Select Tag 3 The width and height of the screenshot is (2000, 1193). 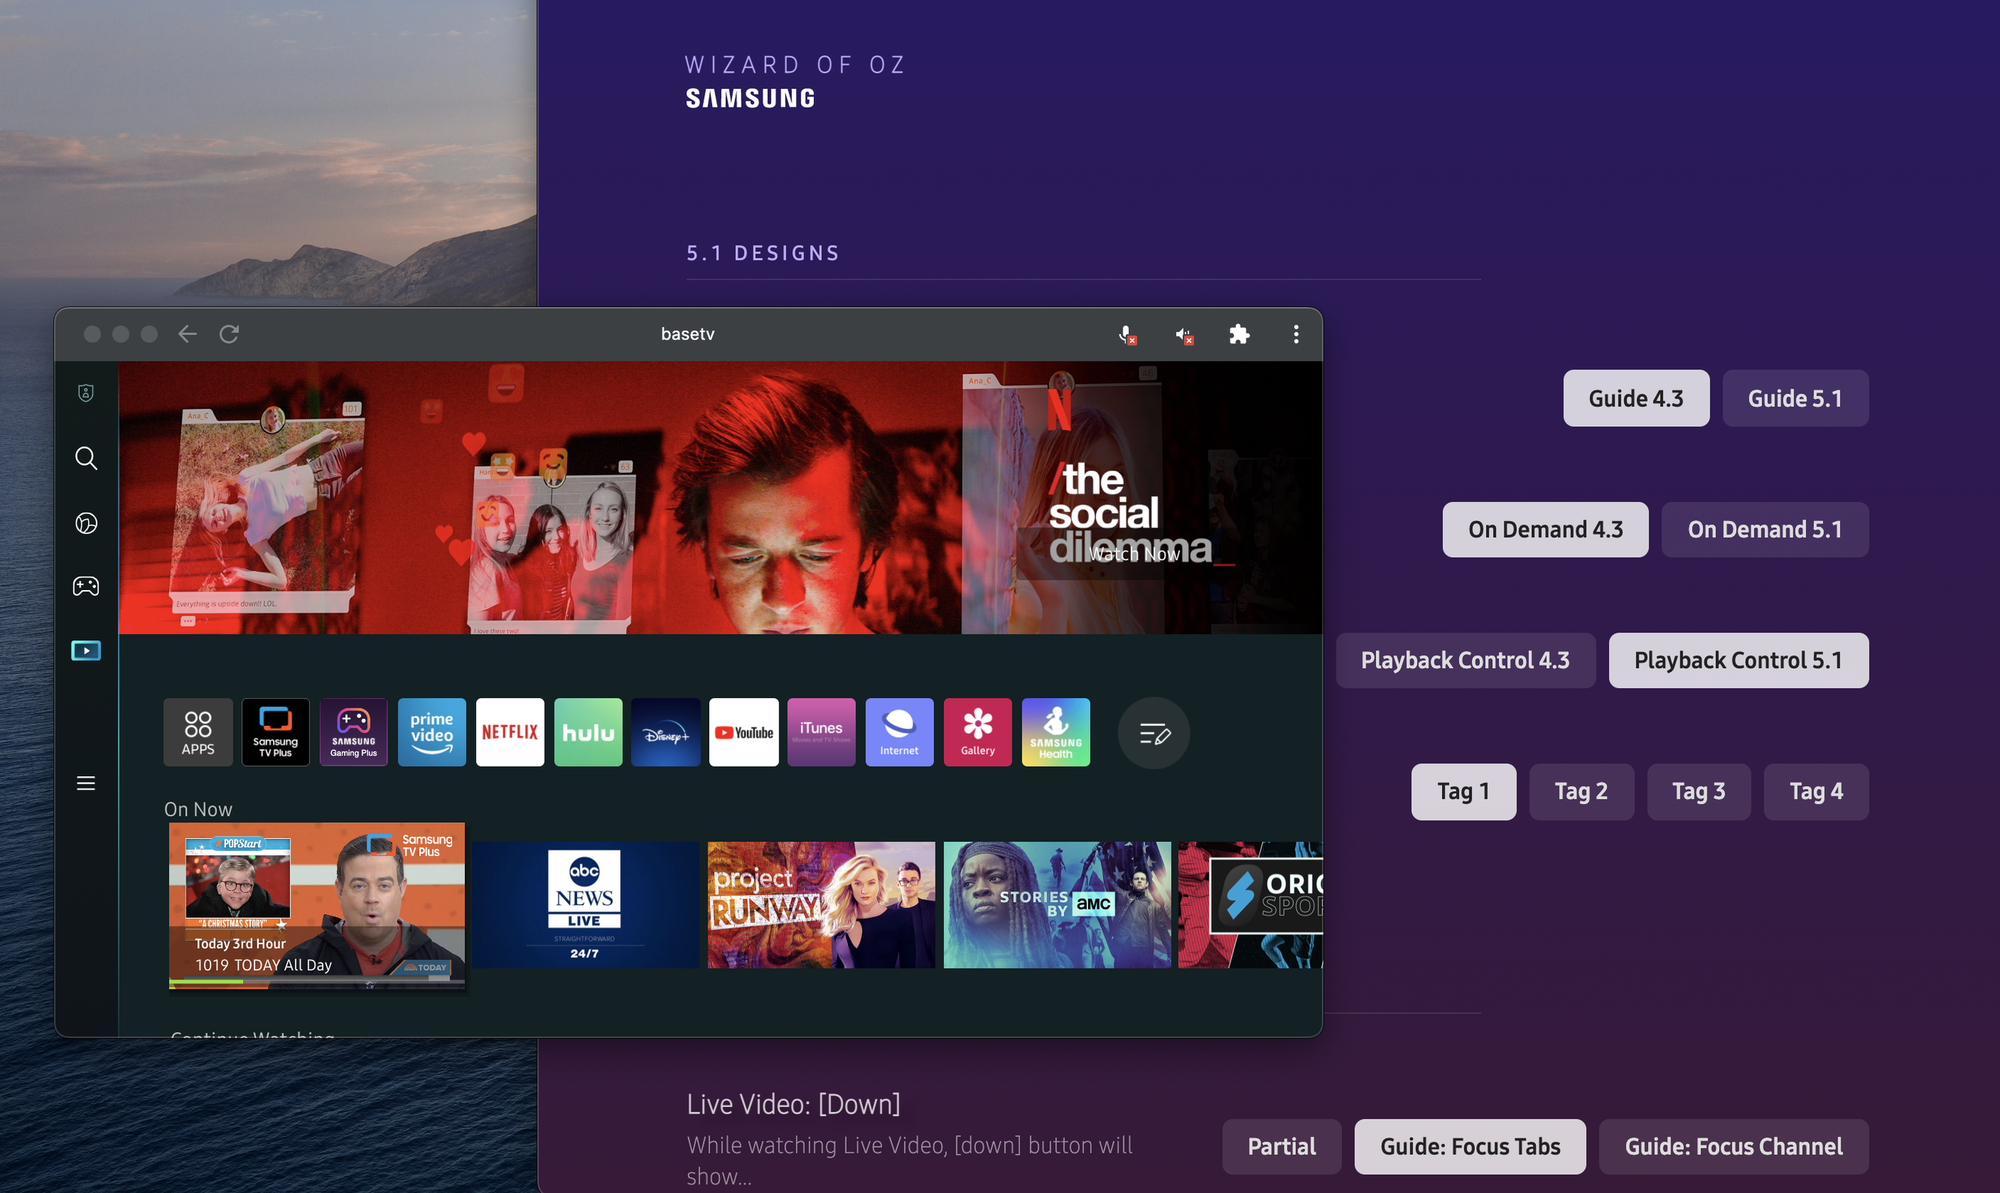[1699, 791]
